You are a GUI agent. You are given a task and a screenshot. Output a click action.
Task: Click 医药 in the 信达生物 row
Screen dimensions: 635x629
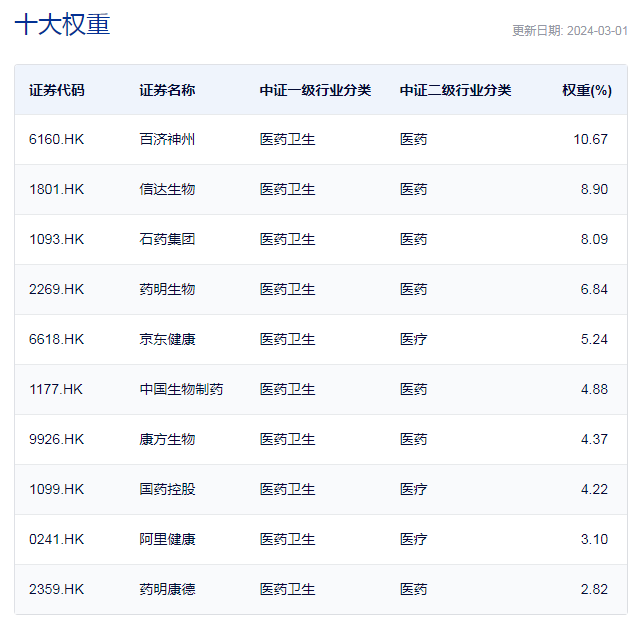click(x=413, y=189)
